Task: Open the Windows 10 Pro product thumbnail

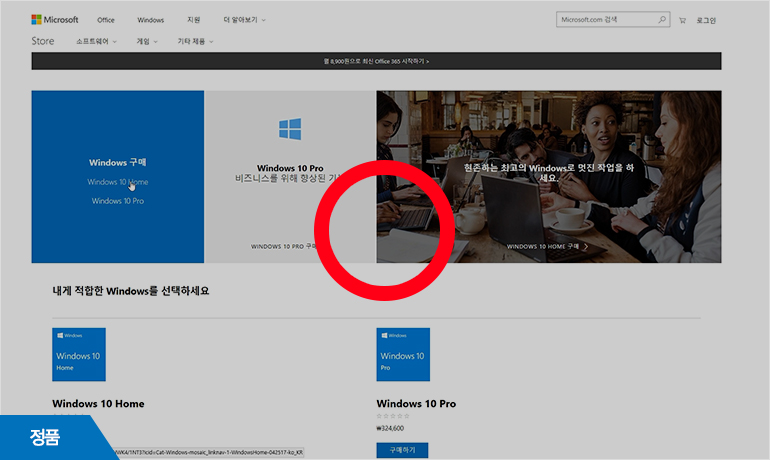Action: 403,354
